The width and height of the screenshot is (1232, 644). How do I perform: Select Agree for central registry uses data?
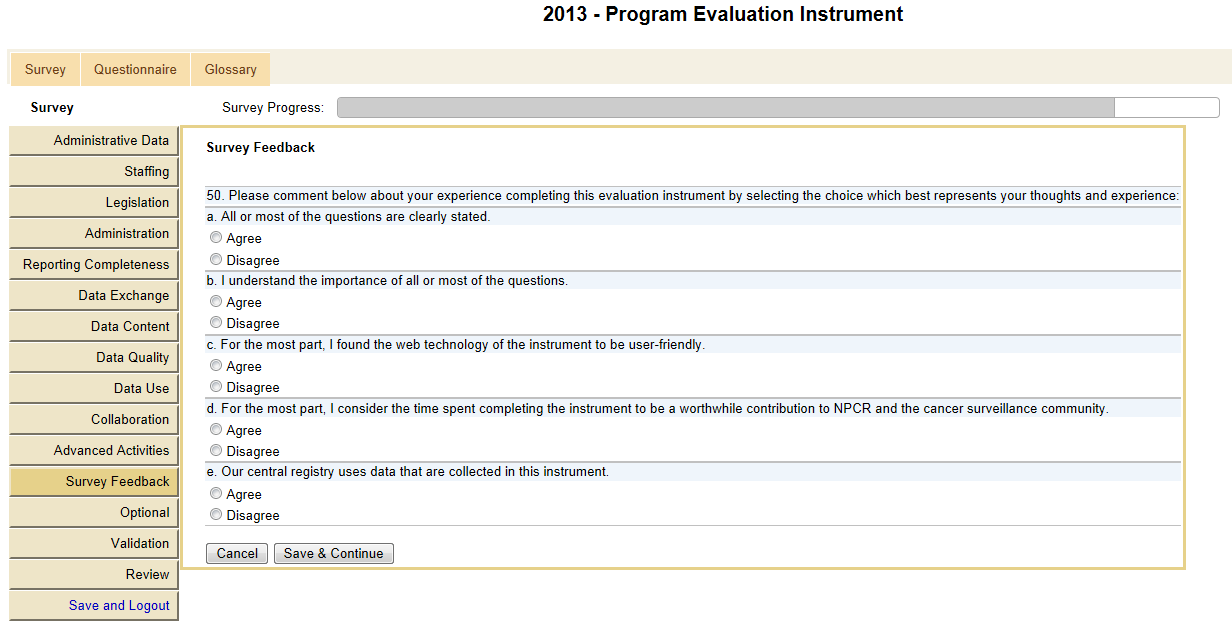click(216, 494)
